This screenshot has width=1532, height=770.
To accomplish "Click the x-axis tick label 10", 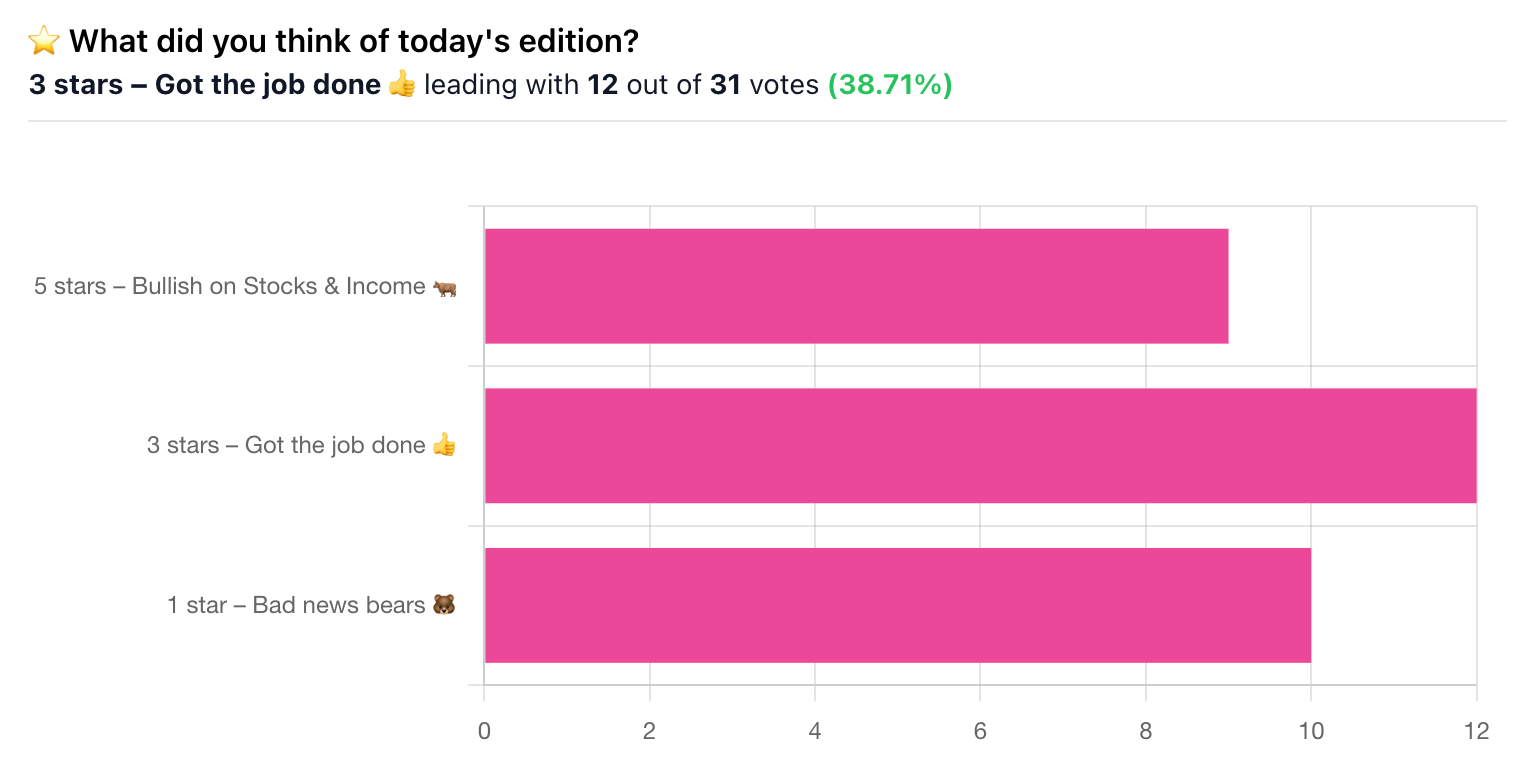I will (1311, 731).
